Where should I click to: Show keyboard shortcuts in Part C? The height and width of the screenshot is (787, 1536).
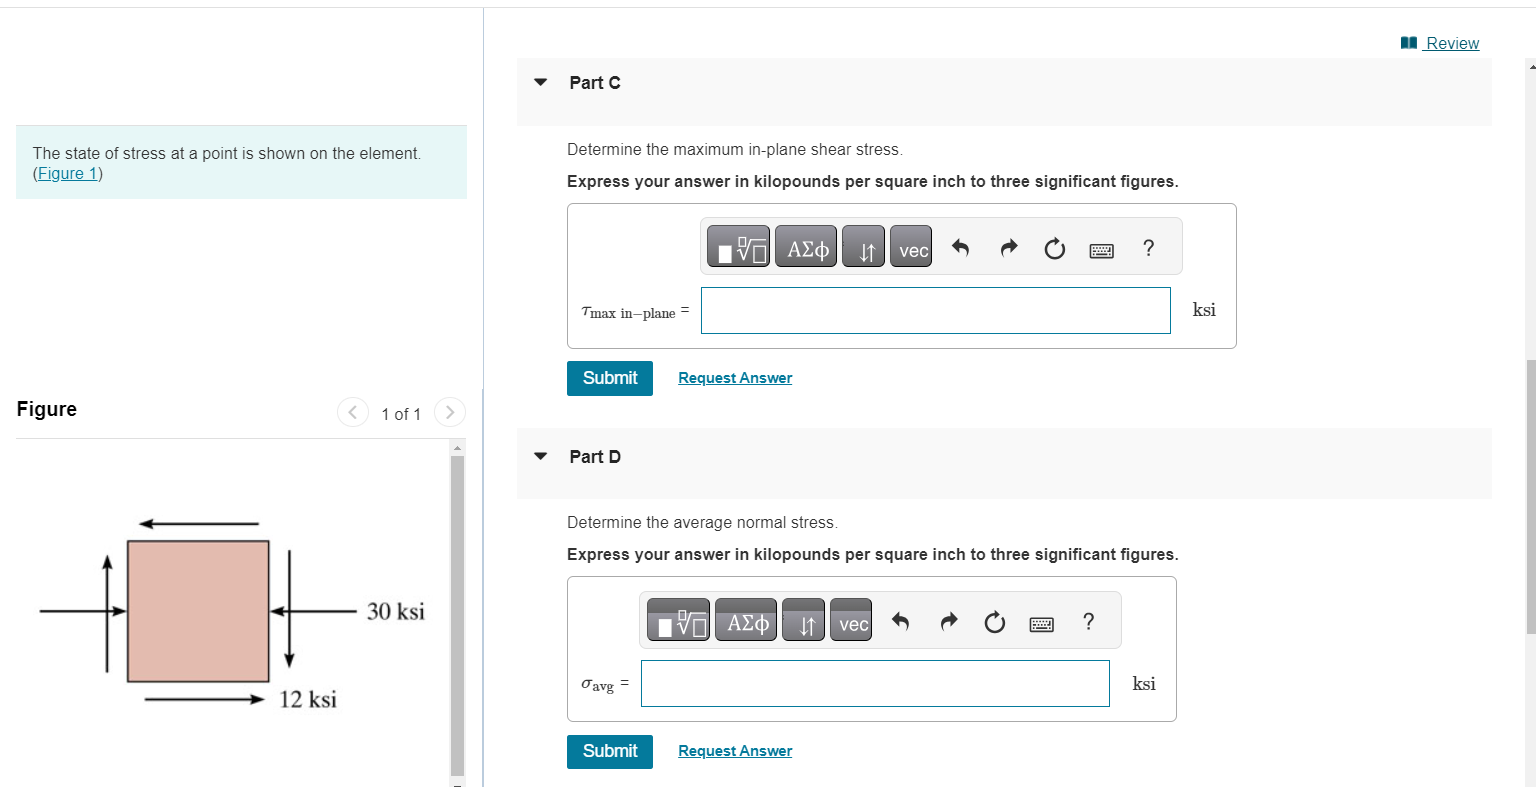pyautogui.click(x=1102, y=249)
